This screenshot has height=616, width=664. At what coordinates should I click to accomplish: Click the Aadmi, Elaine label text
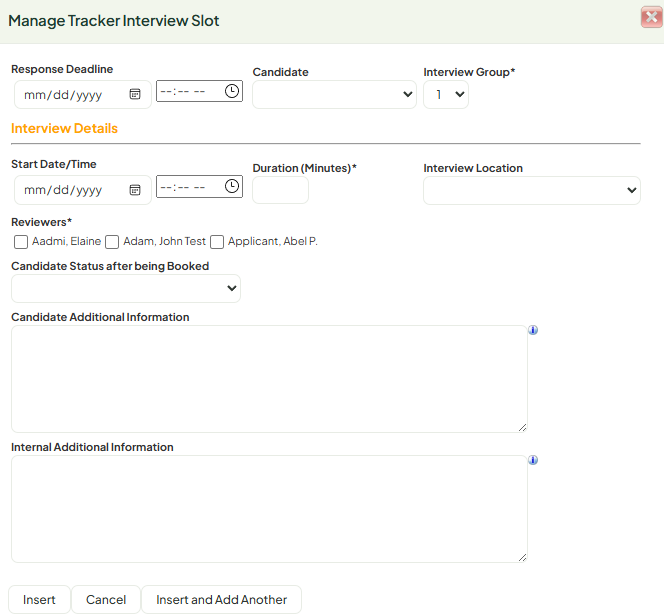[x=66, y=241]
